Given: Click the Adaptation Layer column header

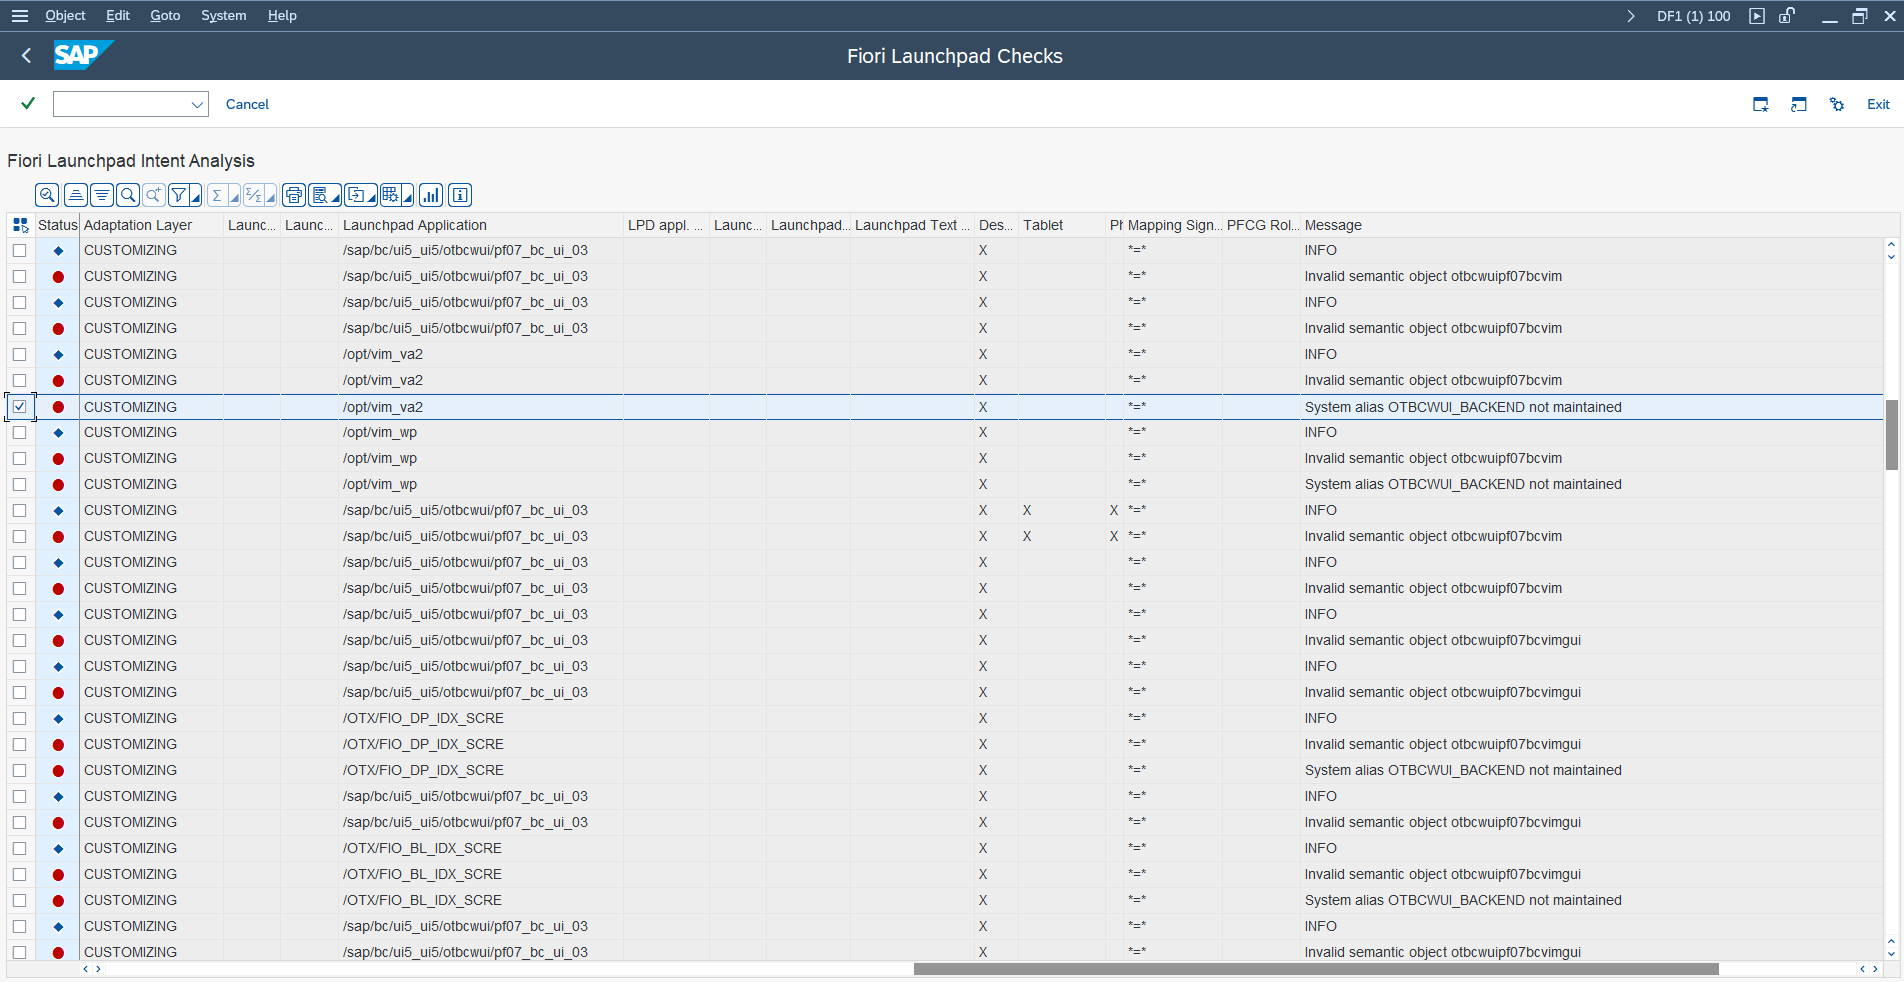Looking at the screenshot, I should click(152, 225).
